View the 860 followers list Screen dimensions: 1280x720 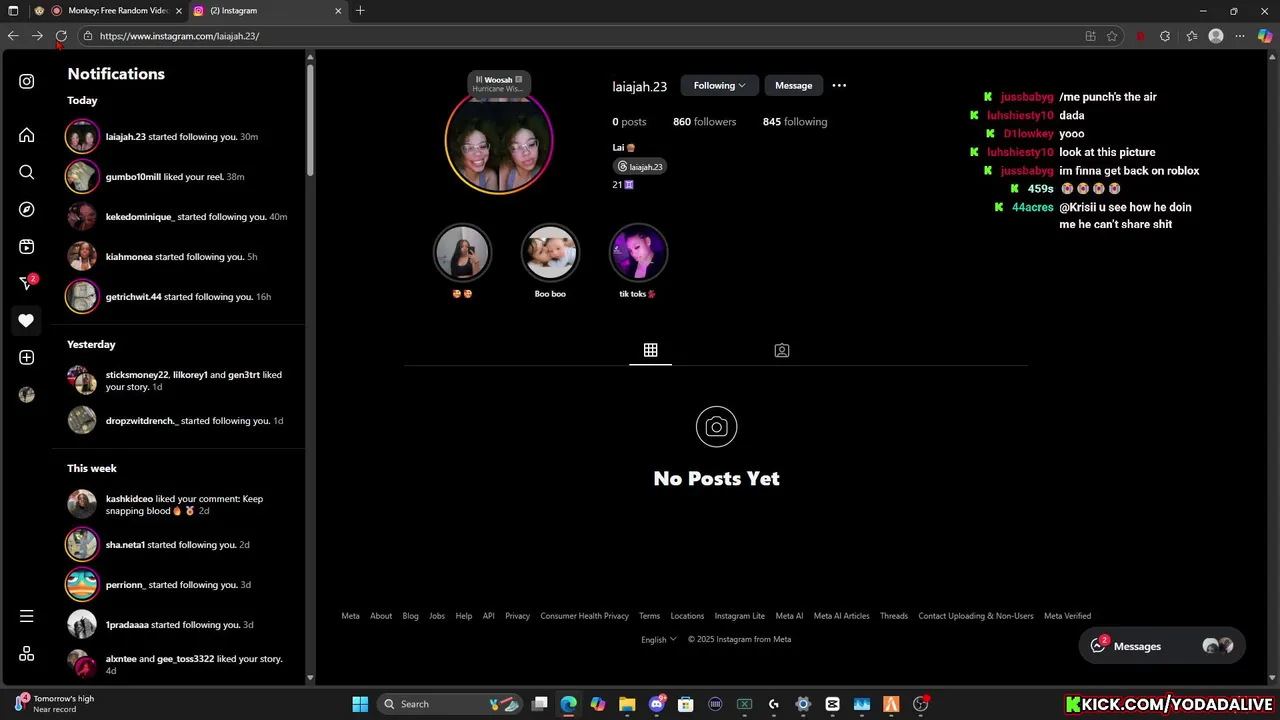704,121
